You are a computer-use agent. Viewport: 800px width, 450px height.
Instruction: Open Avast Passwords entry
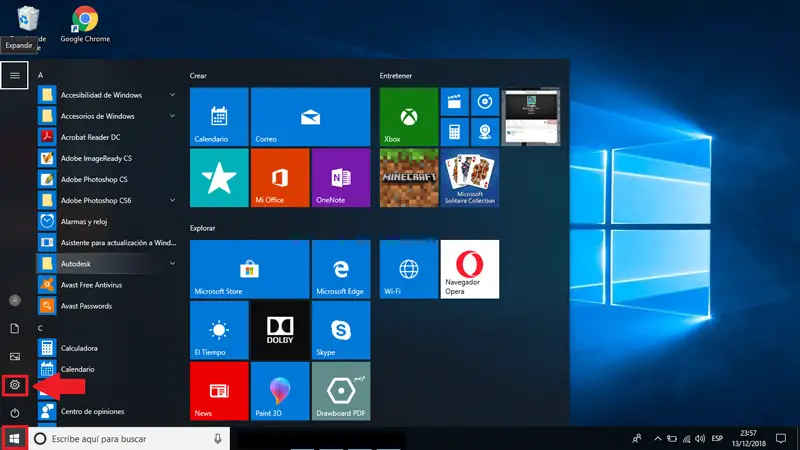click(107, 306)
